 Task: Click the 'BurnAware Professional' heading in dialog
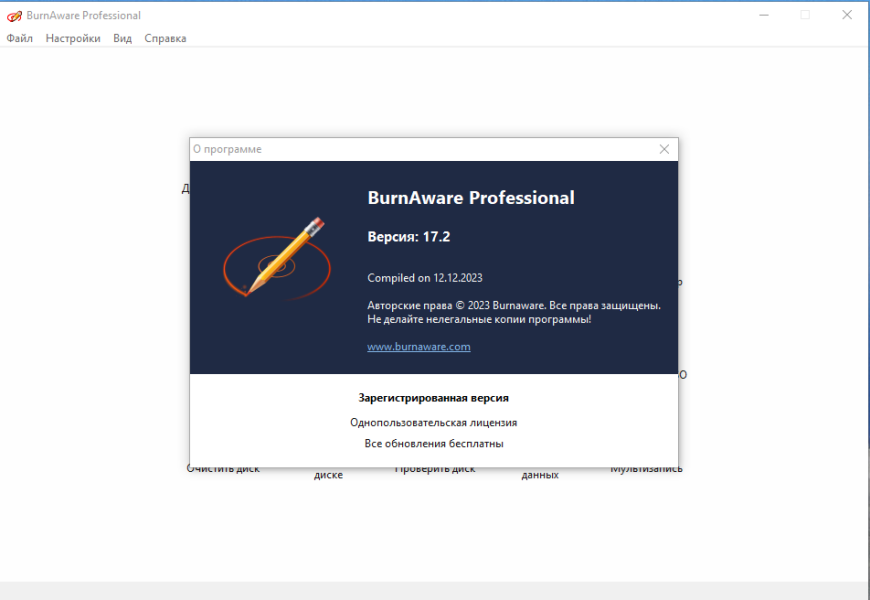(471, 198)
